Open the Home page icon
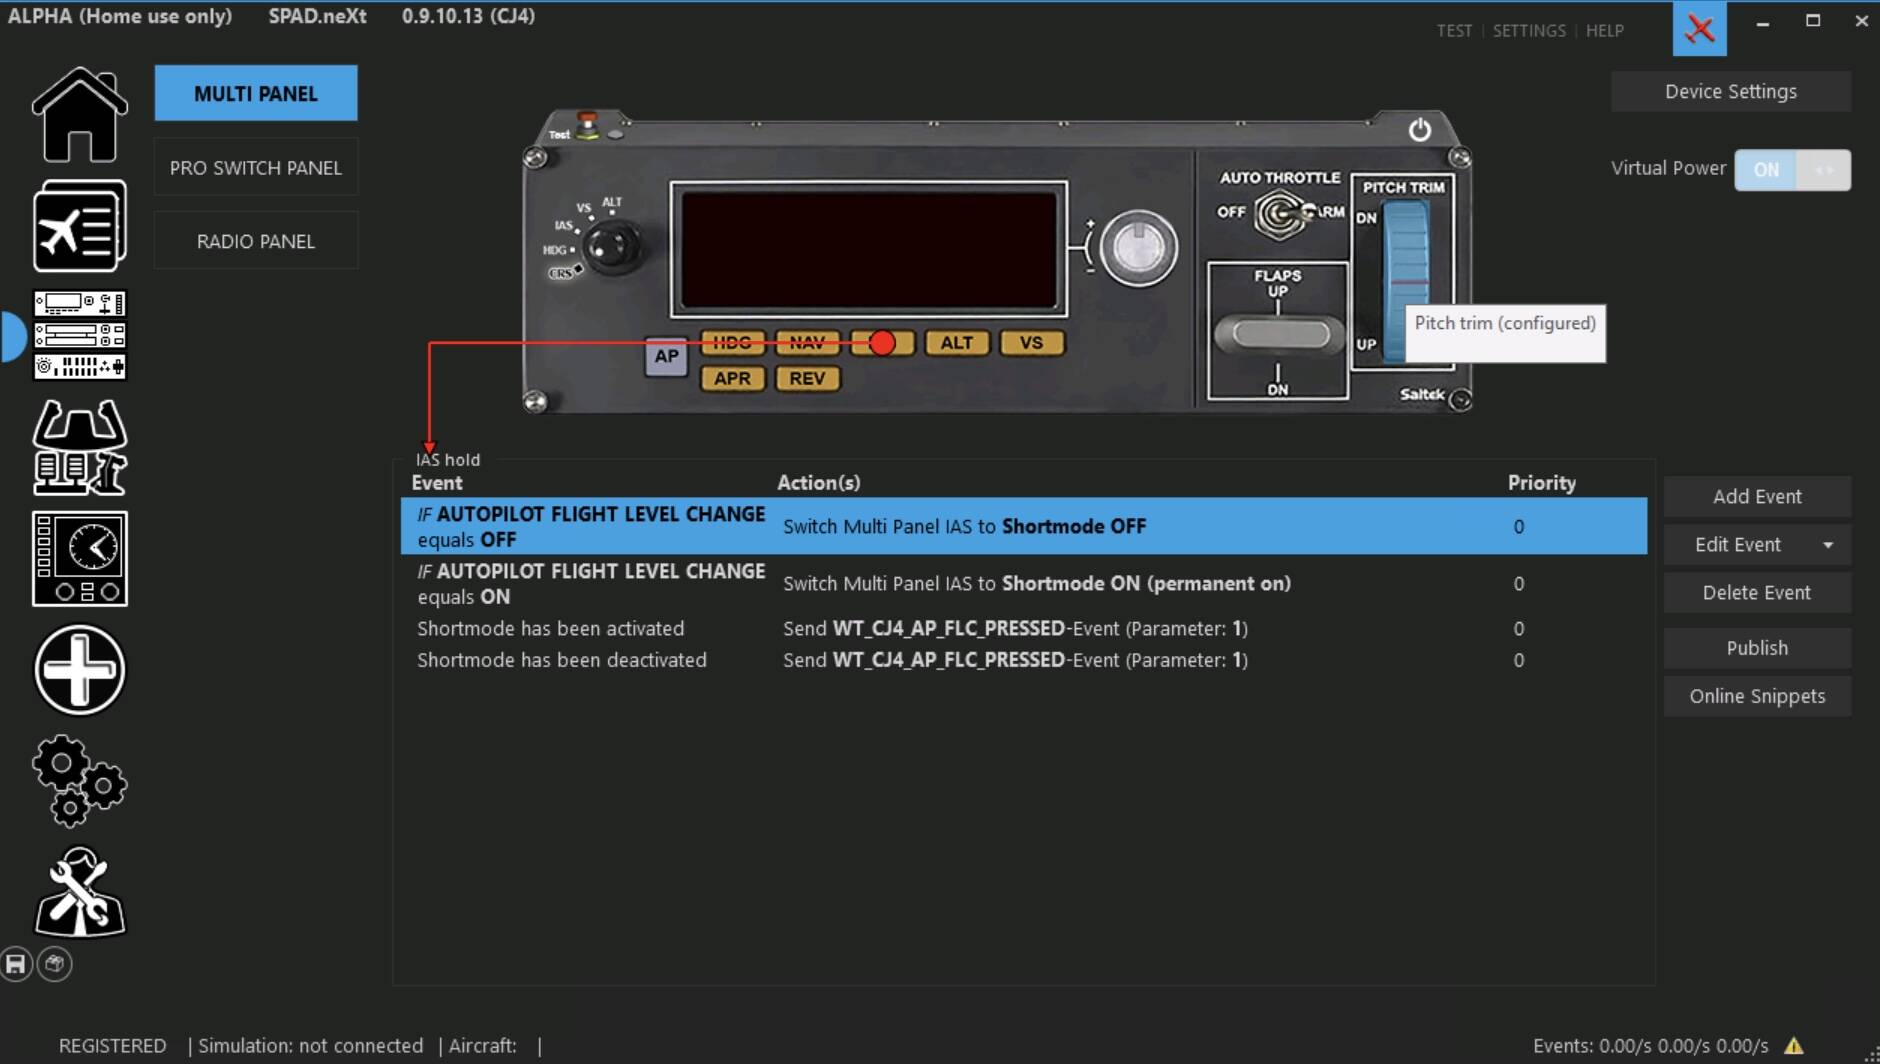This screenshot has width=1880, height=1064. pyautogui.click(x=79, y=115)
